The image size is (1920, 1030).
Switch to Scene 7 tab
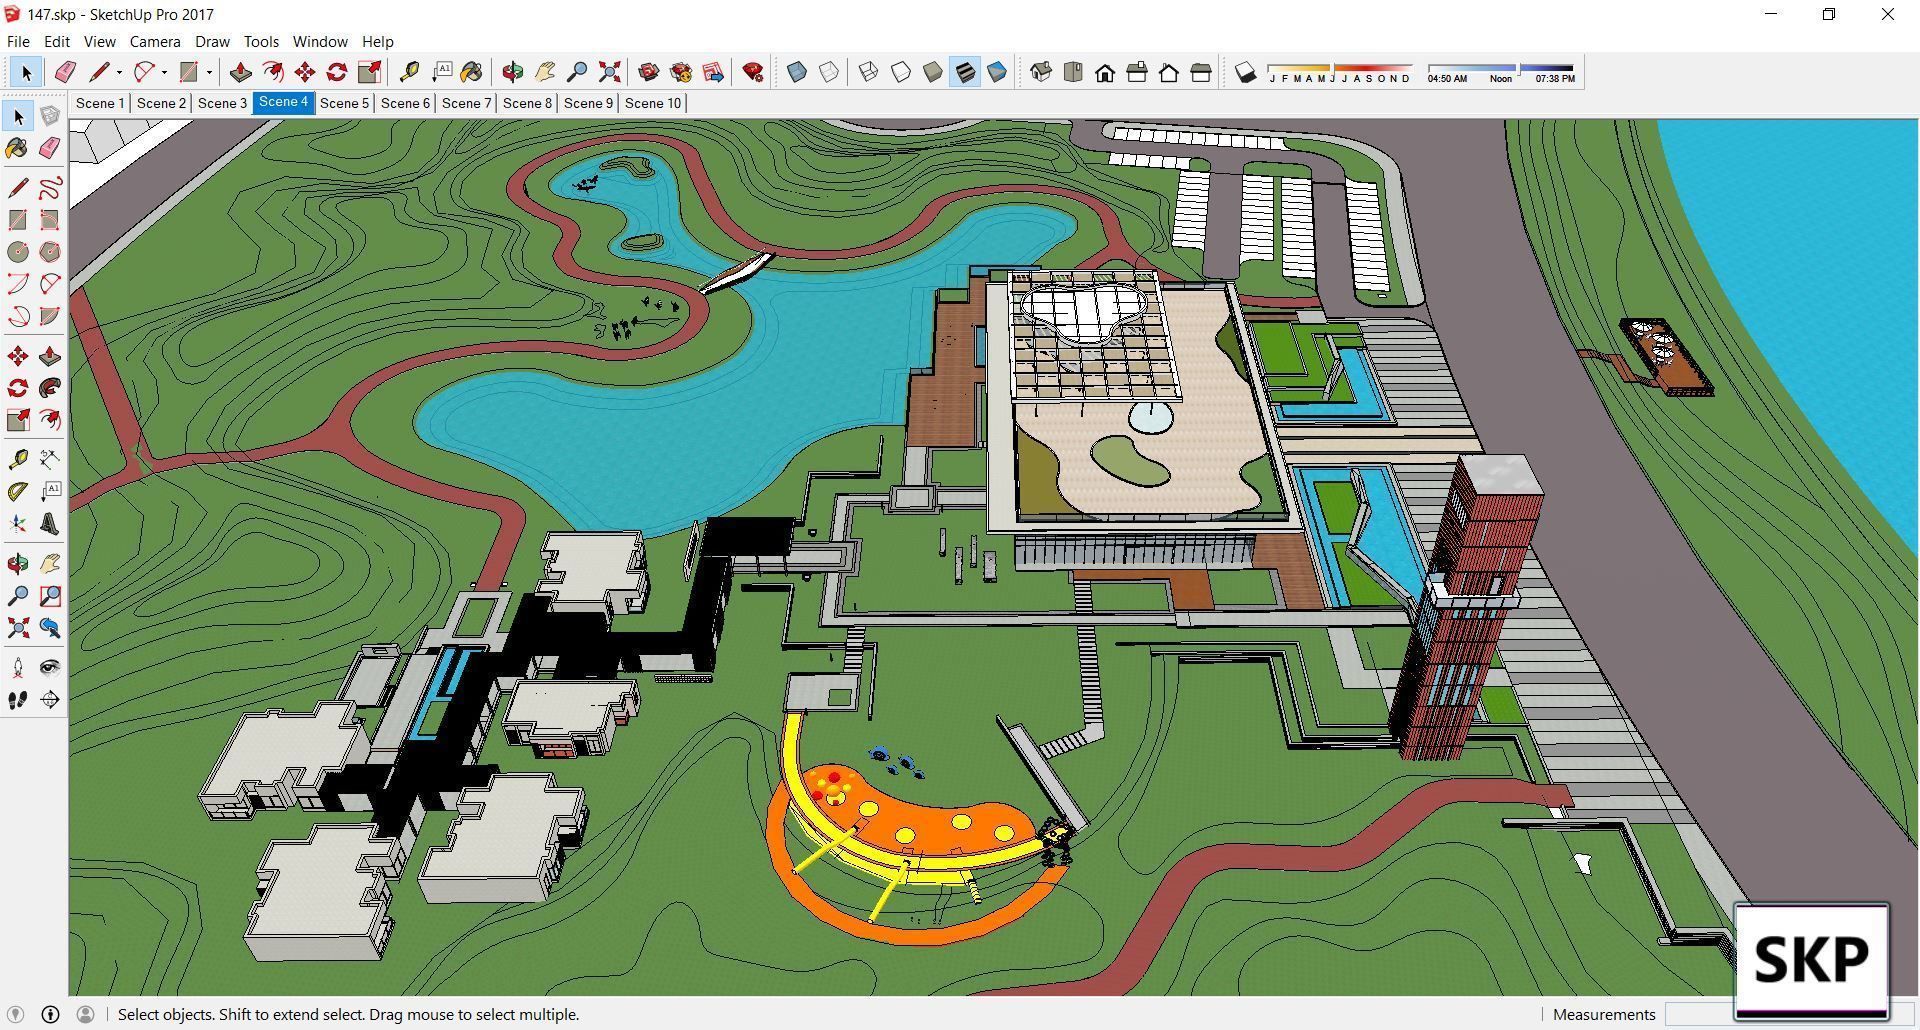(466, 103)
